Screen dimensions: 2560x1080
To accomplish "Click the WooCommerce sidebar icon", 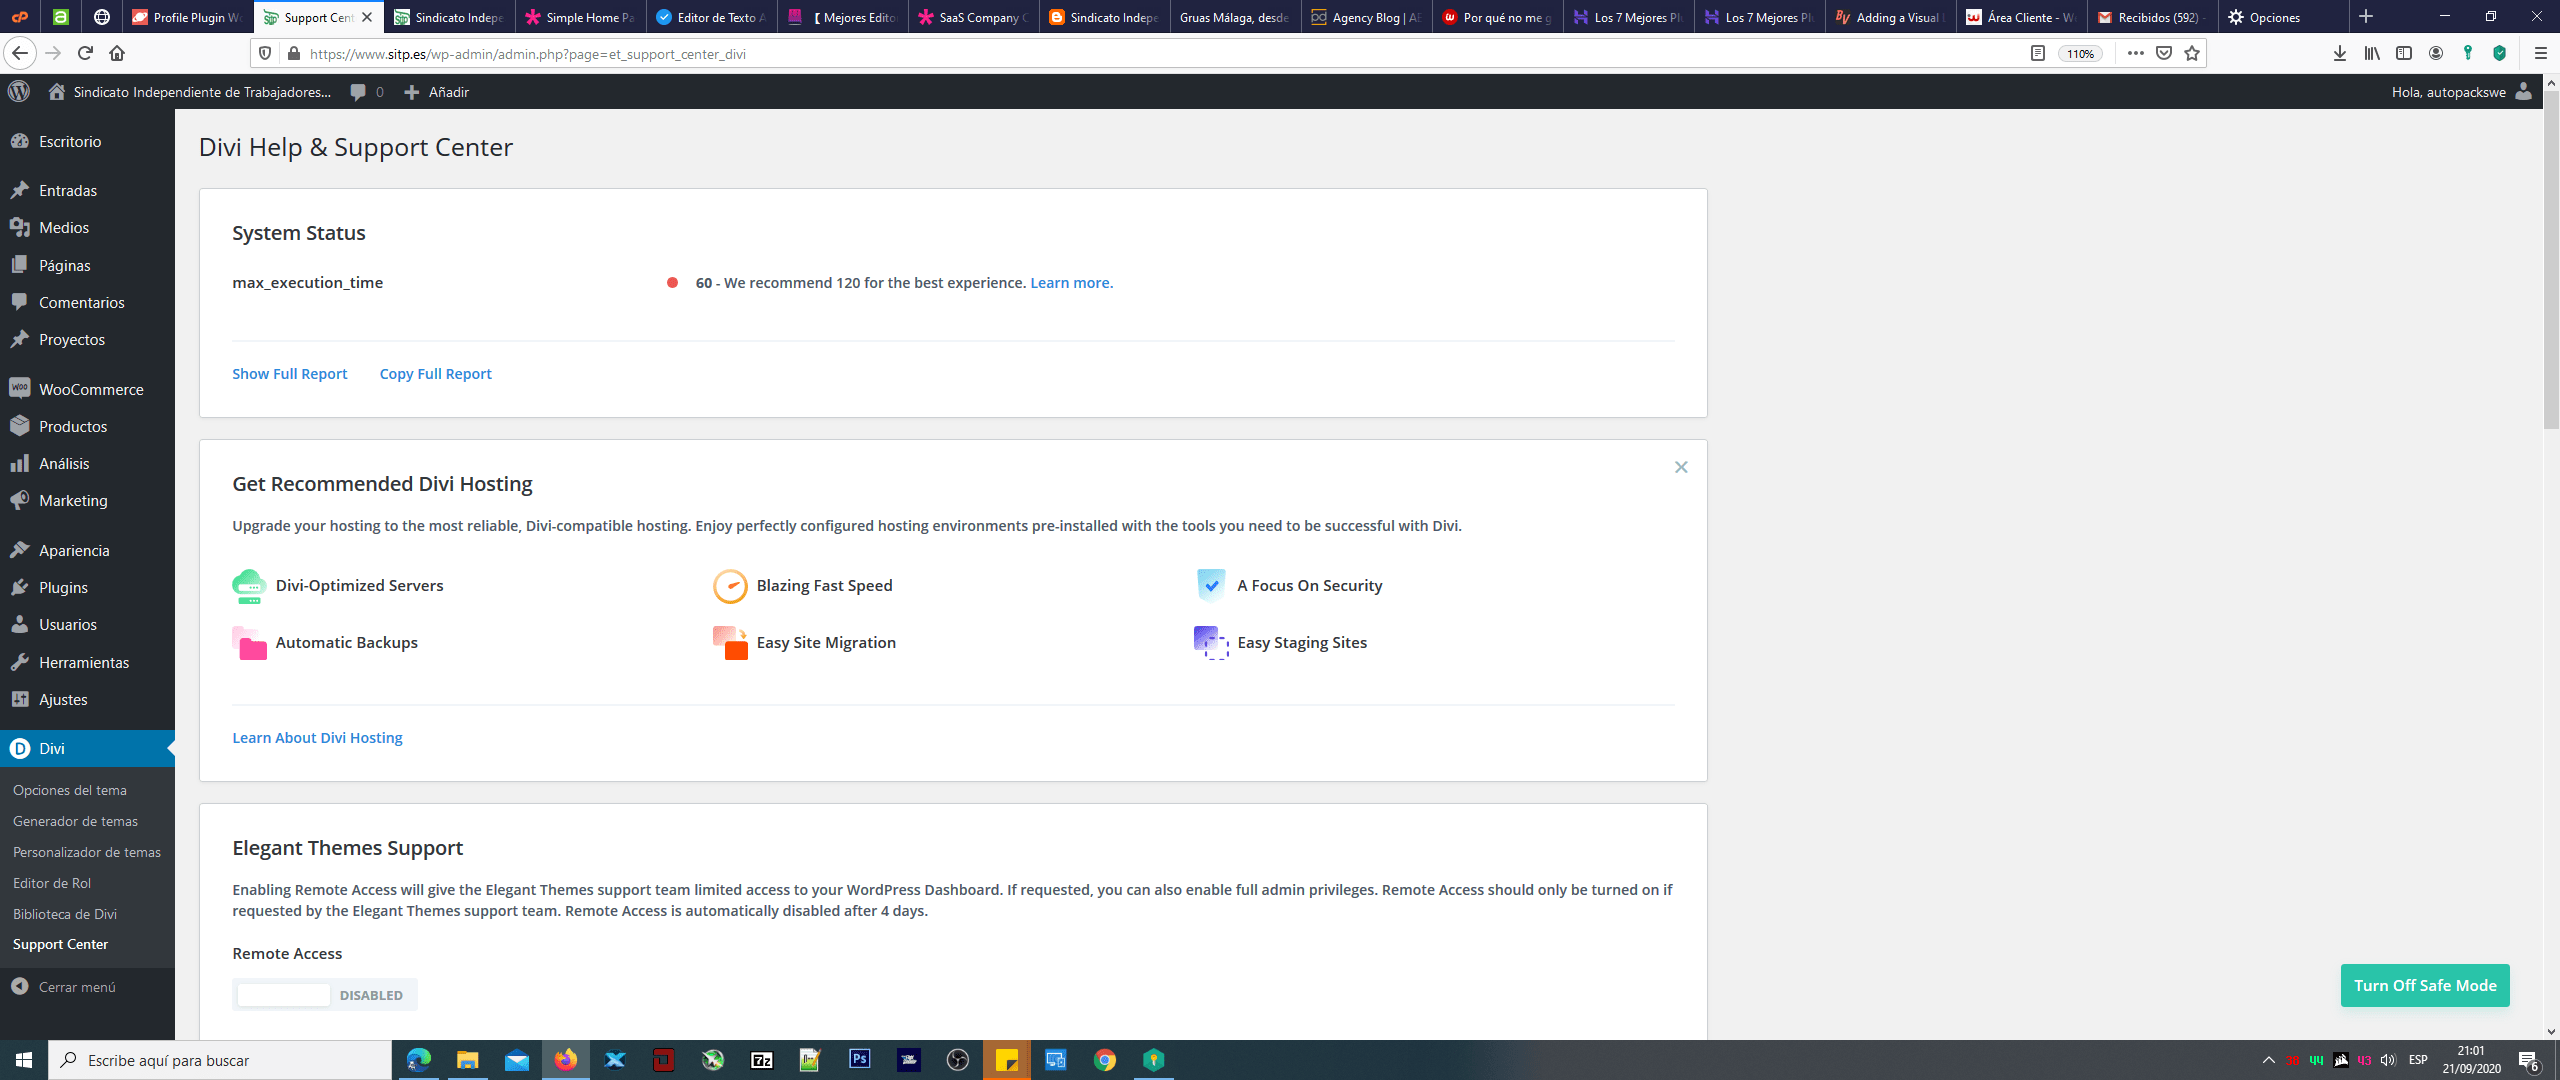I will coord(19,388).
